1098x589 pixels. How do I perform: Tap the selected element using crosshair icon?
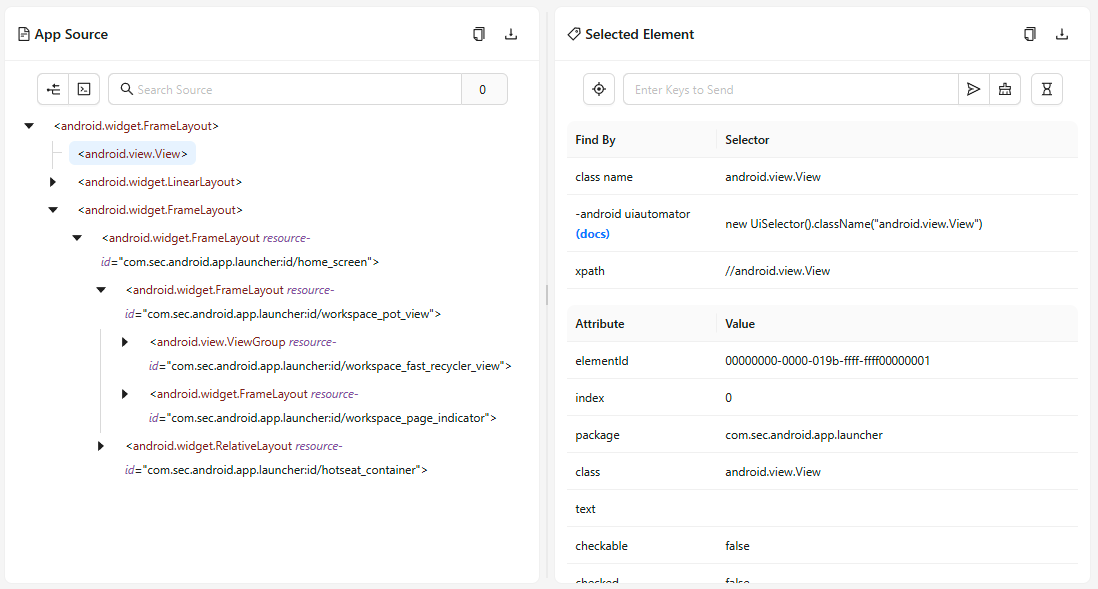point(599,89)
